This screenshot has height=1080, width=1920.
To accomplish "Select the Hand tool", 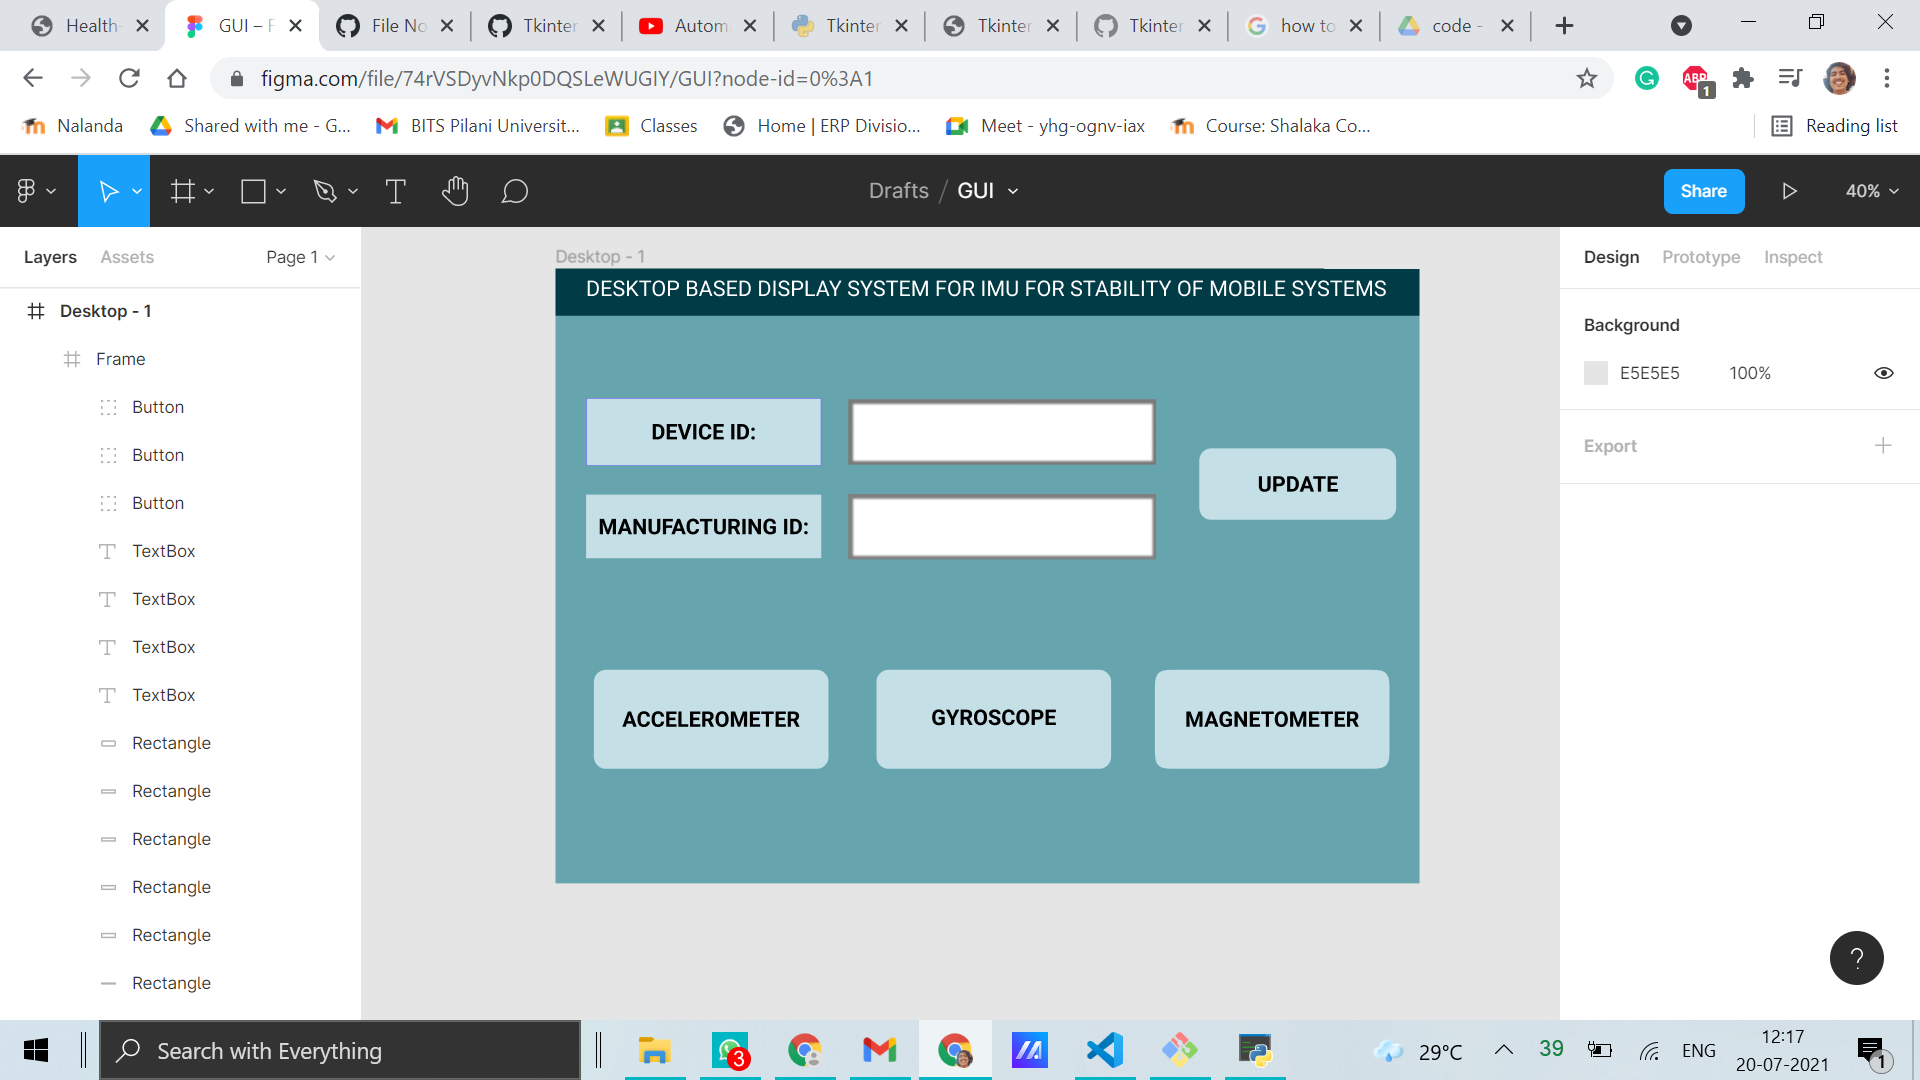I will pos(456,191).
